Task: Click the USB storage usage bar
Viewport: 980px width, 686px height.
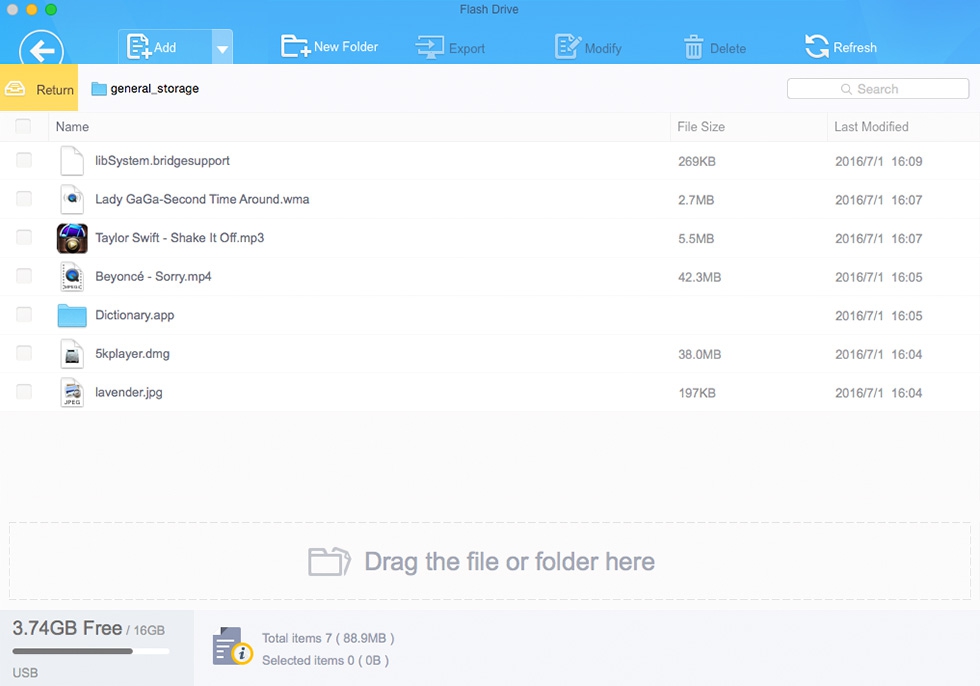Action: [x=91, y=651]
